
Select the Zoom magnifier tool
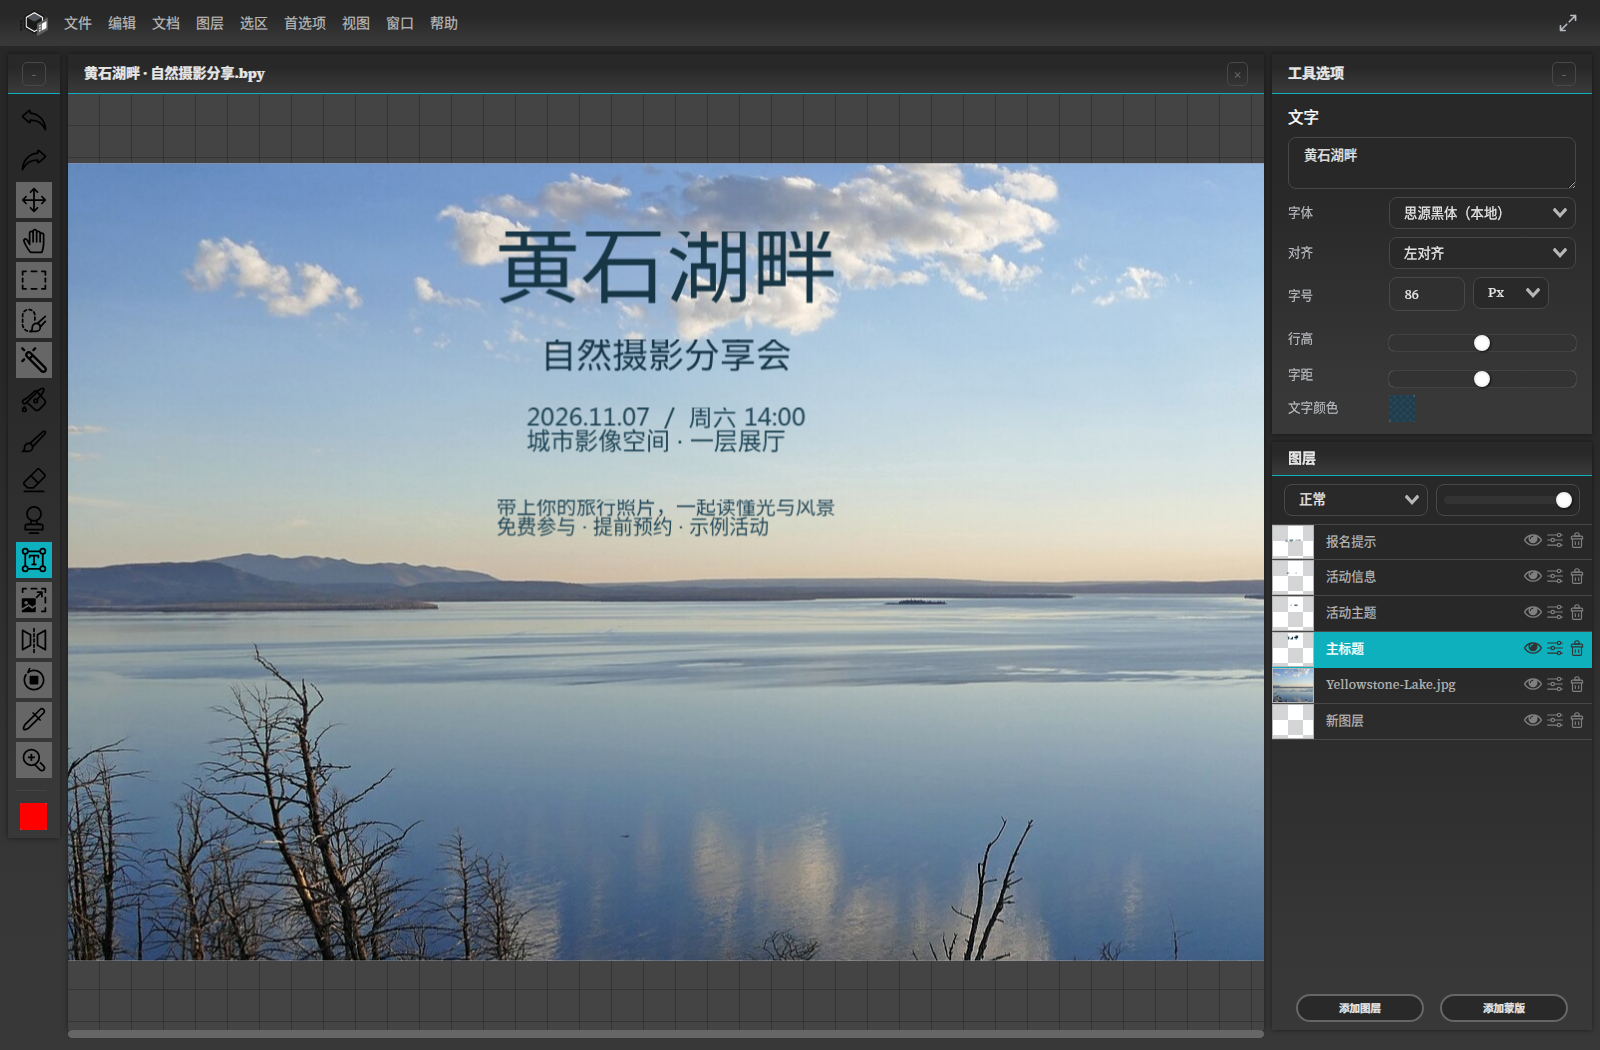click(34, 760)
